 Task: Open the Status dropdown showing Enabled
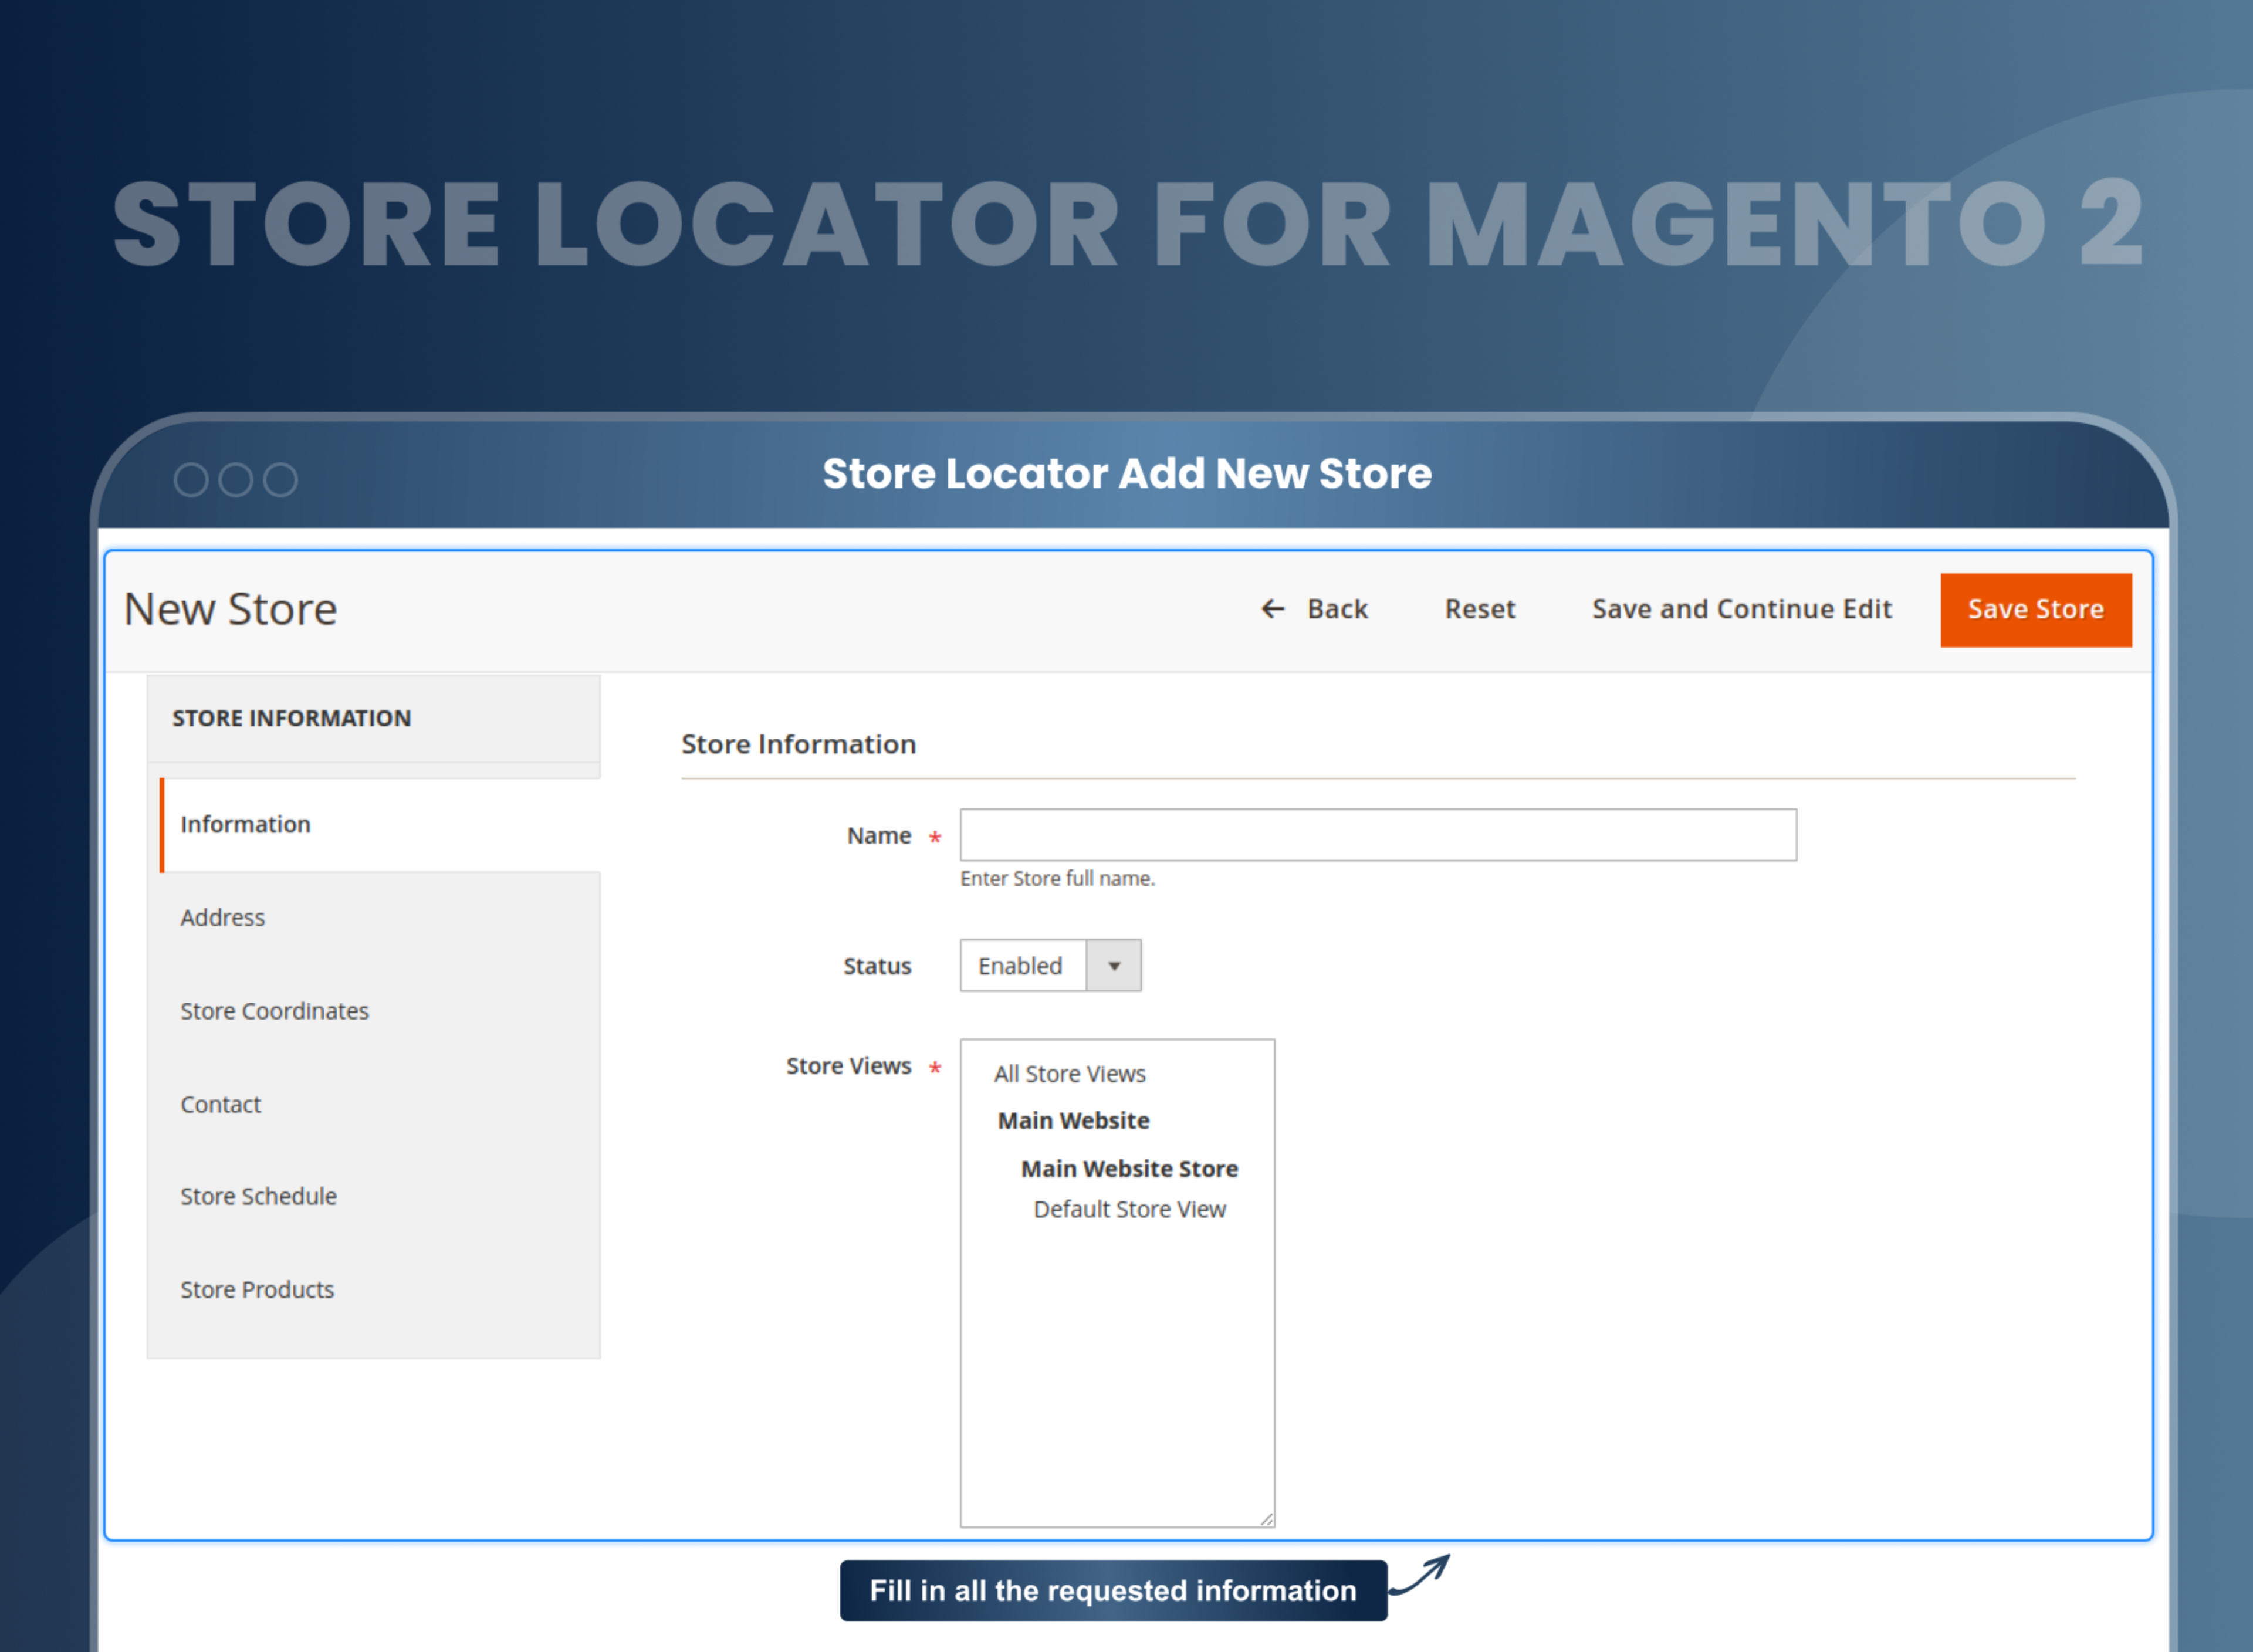tap(1022, 965)
